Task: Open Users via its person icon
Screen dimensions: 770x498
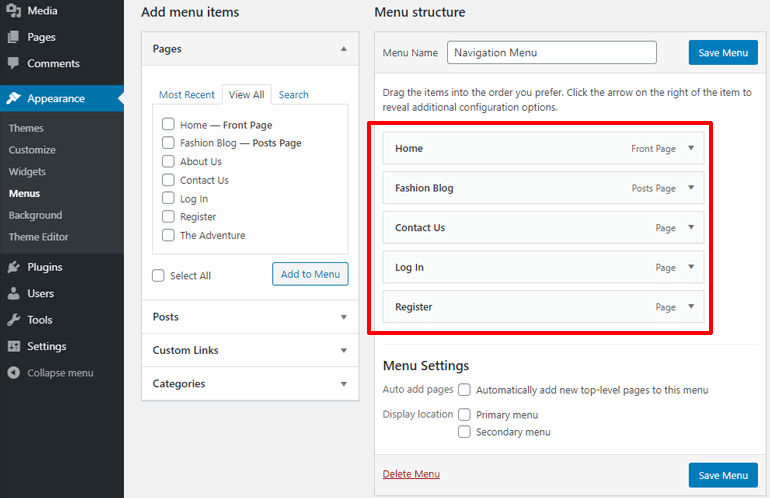Action: 14,294
